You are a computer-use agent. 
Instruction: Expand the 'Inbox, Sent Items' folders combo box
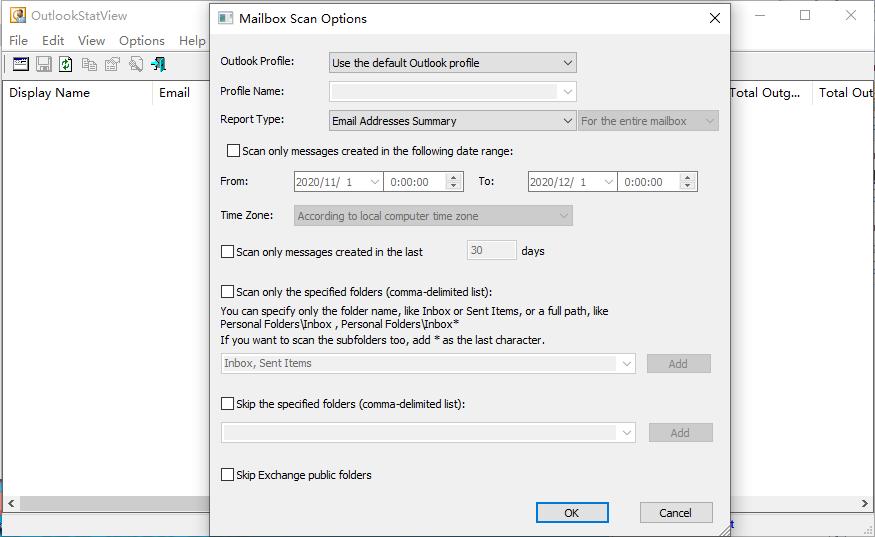coord(626,364)
